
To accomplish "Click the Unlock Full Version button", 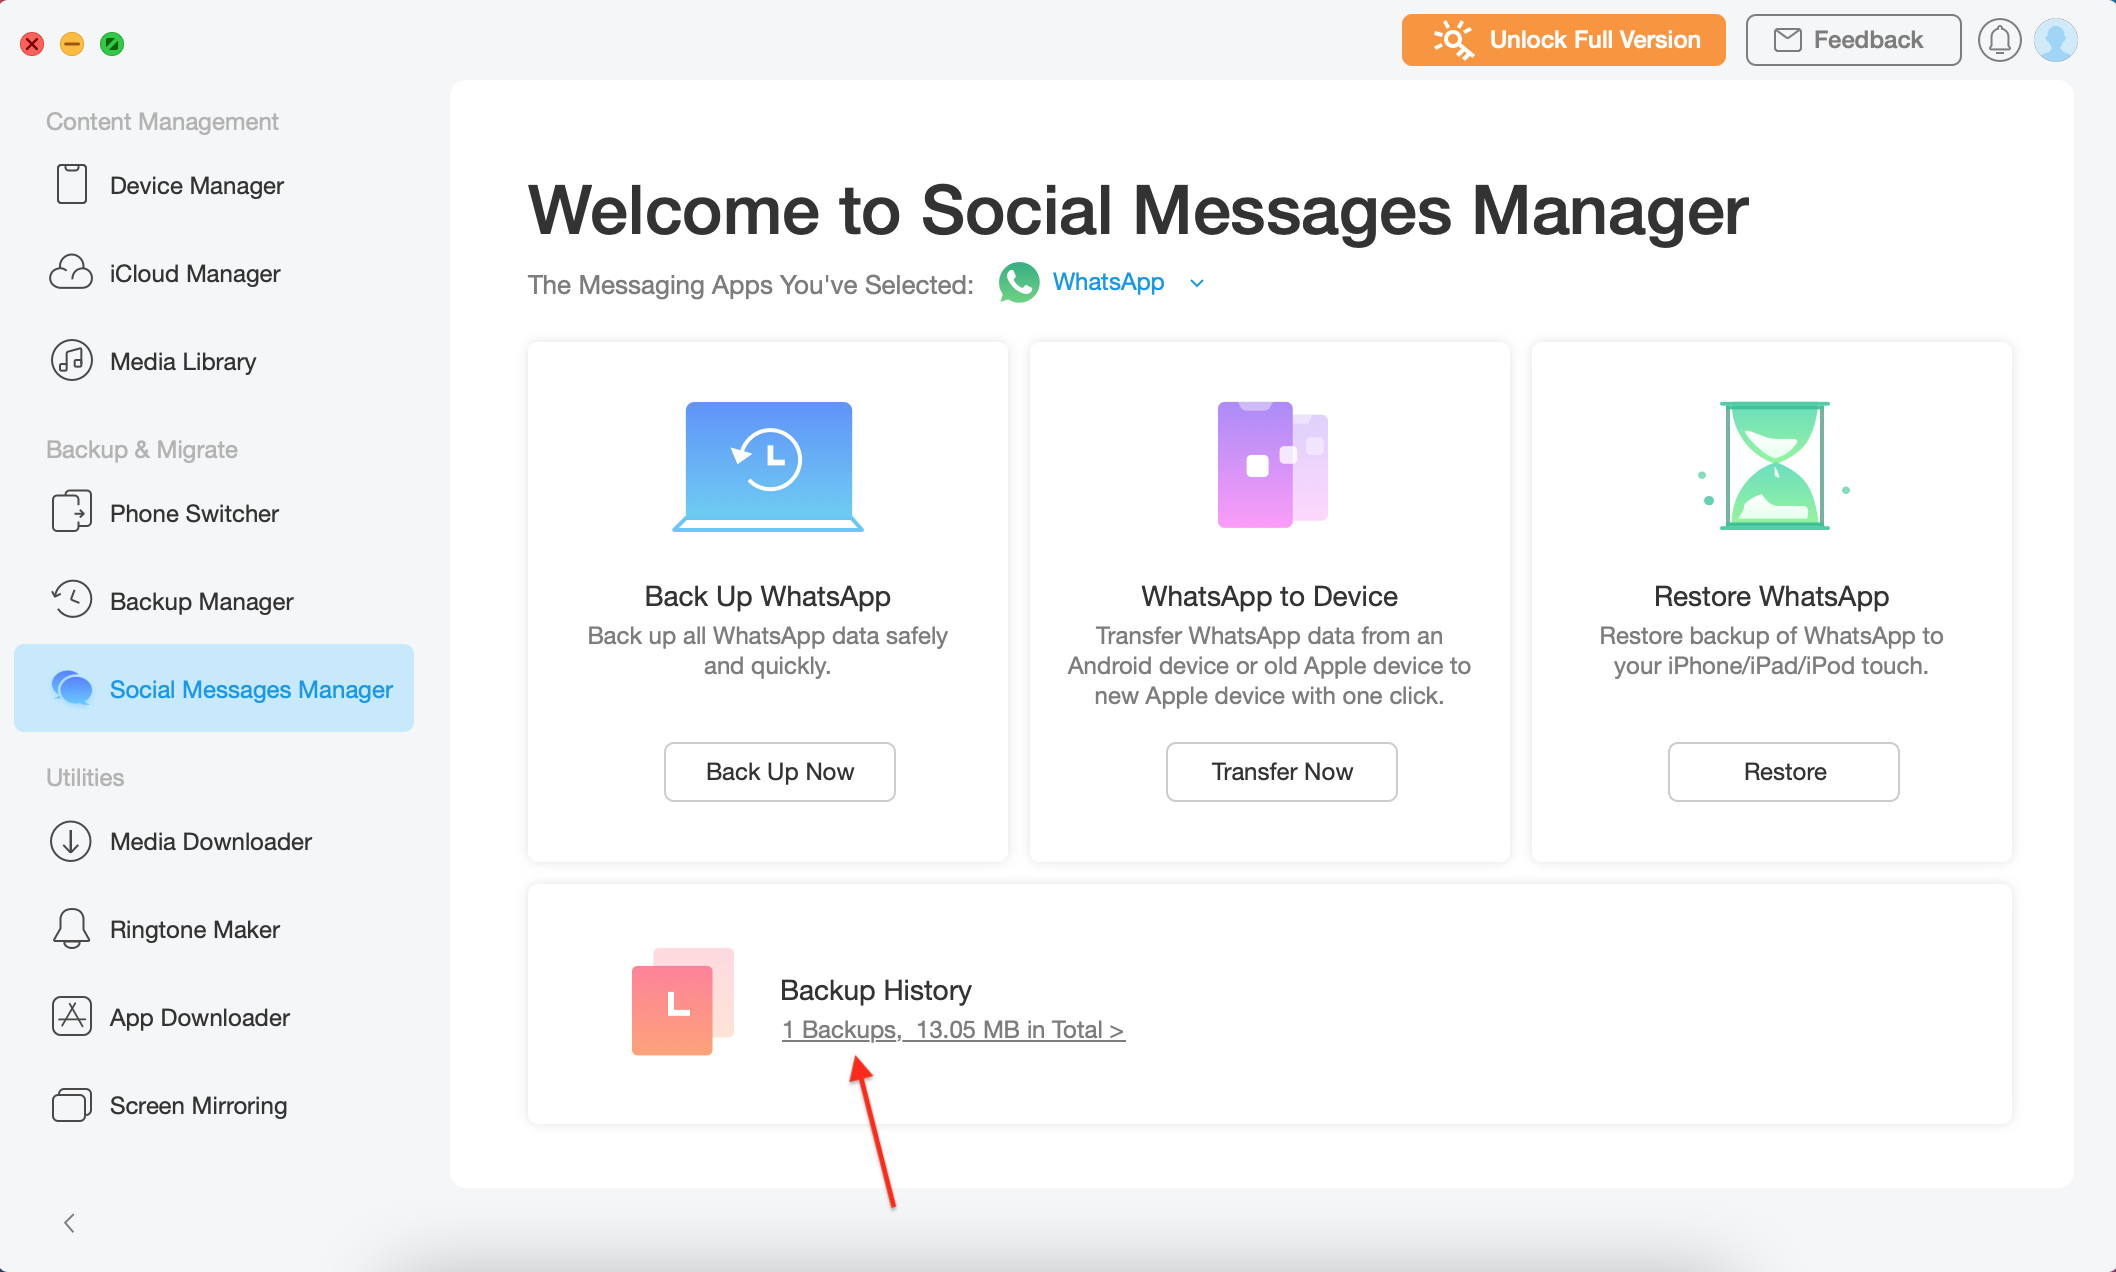I will coord(1563,40).
